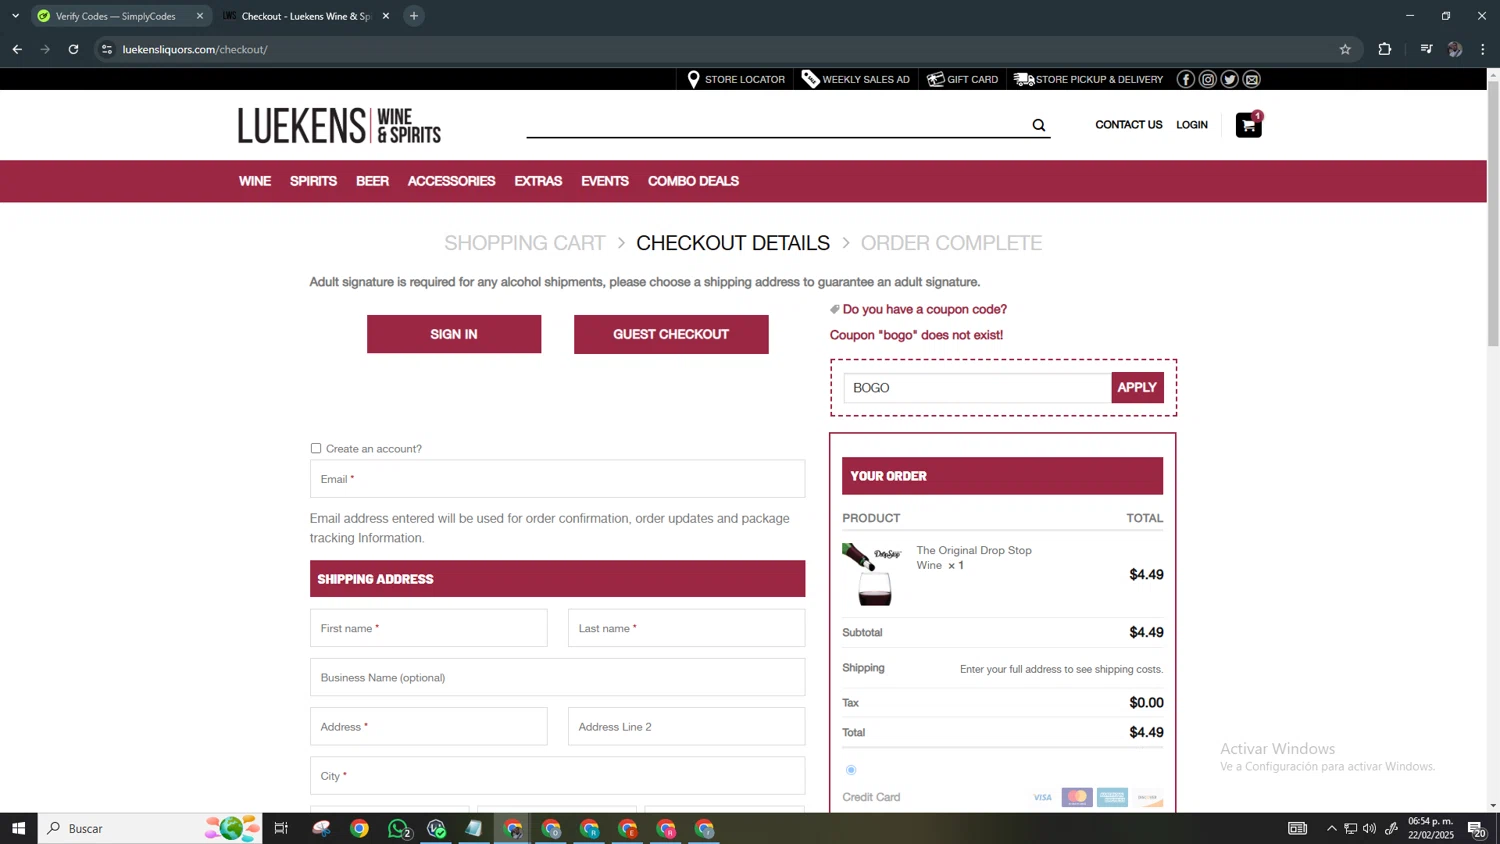Click the volume icon in system tray
1500x844 pixels.
(x=1370, y=828)
